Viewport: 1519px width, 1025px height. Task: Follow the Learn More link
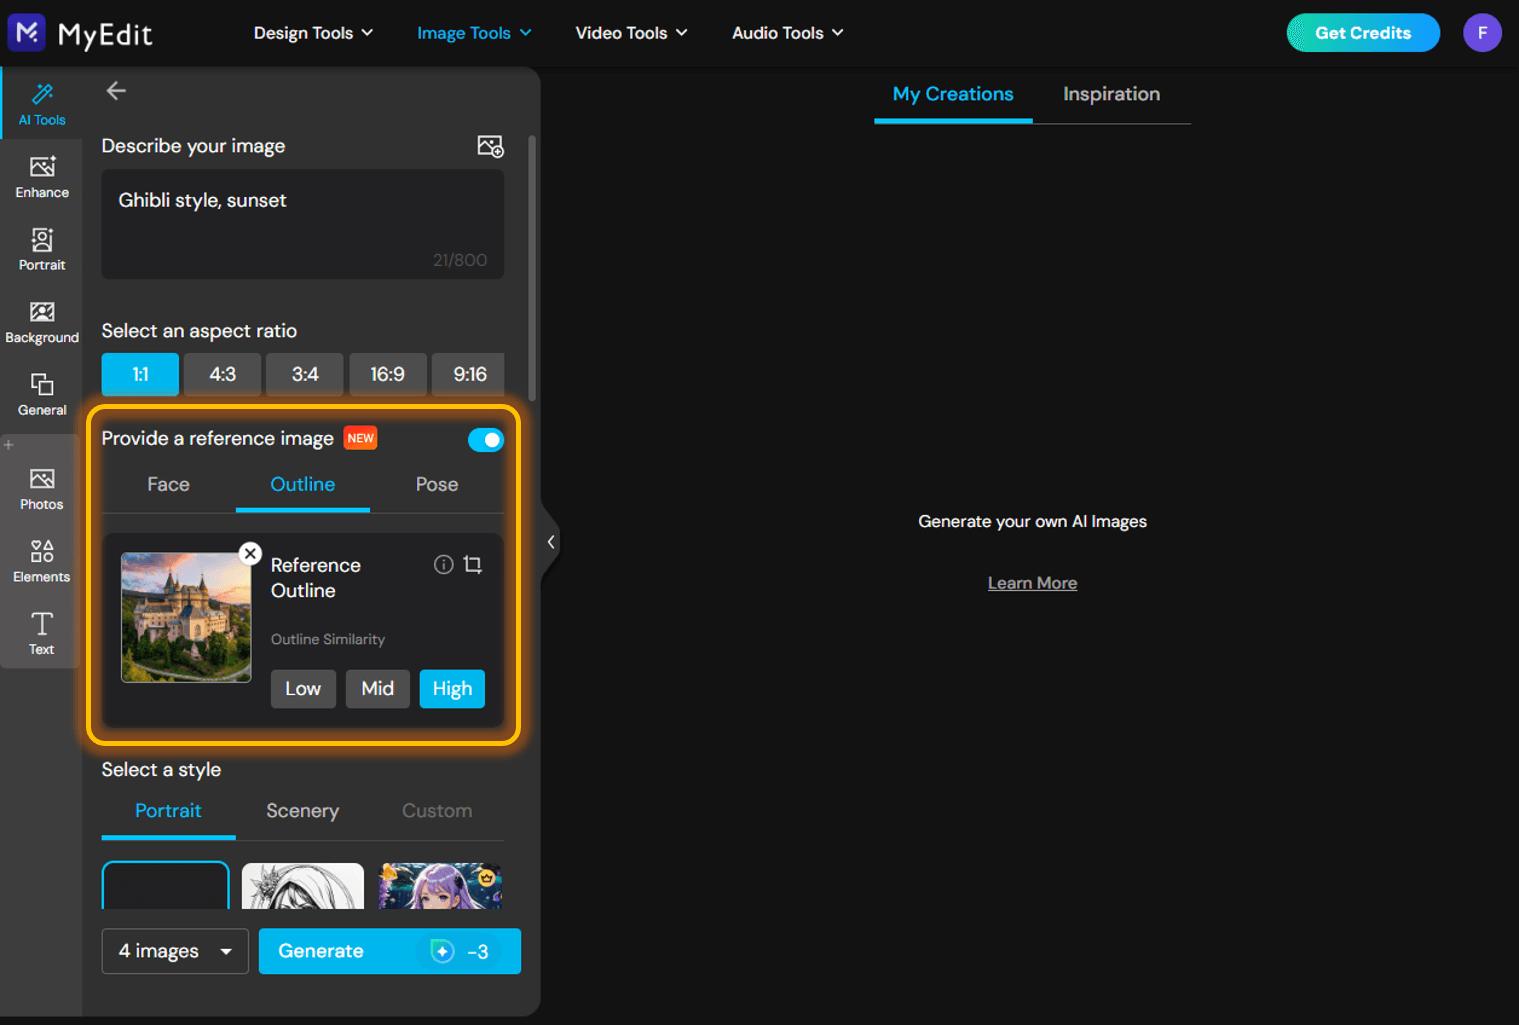point(1032,583)
